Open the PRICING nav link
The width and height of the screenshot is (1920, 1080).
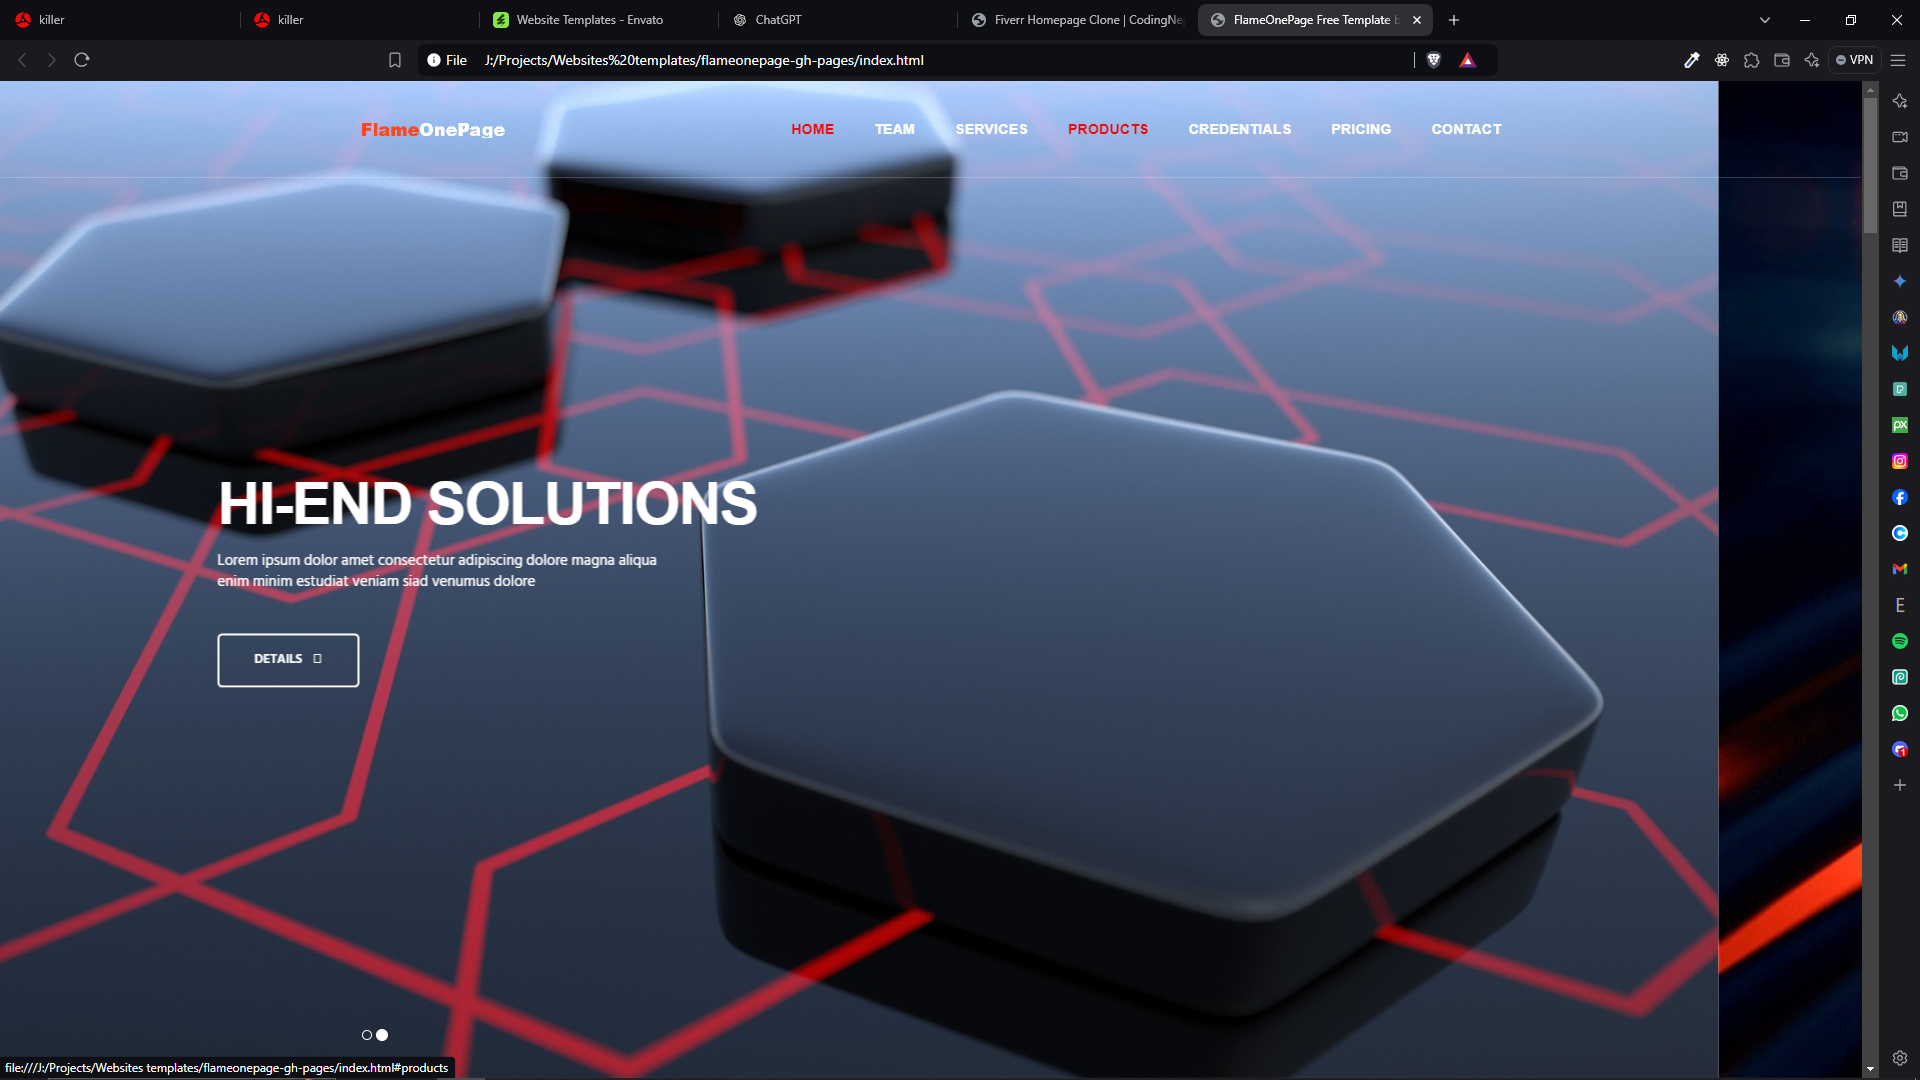point(1360,129)
